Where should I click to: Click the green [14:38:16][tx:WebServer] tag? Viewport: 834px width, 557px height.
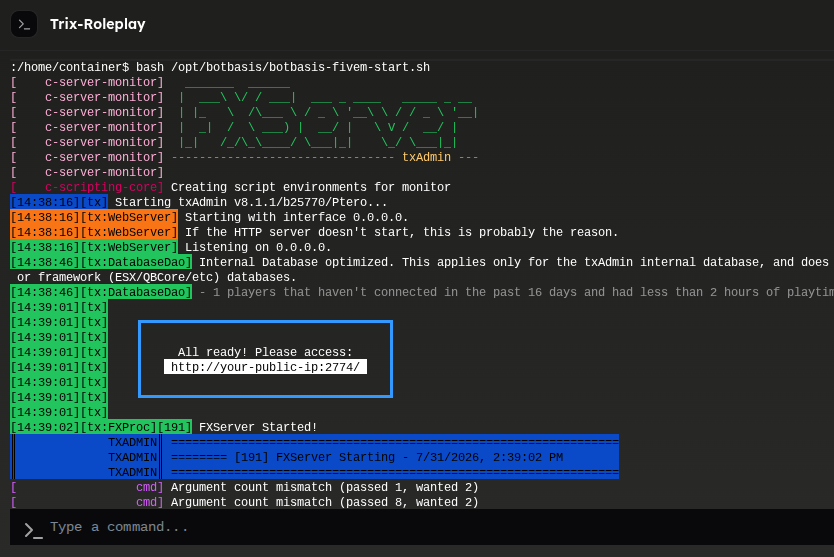(94, 247)
